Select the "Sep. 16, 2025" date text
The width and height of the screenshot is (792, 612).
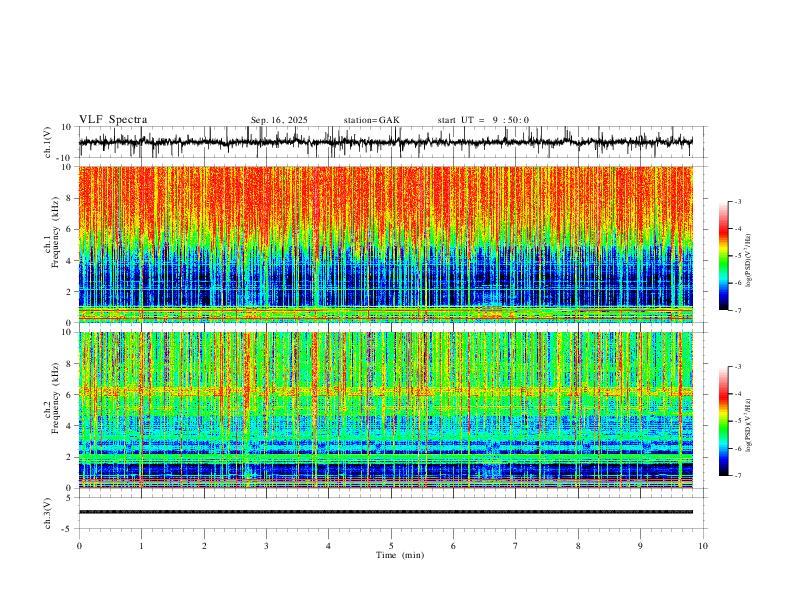click(x=279, y=120)
